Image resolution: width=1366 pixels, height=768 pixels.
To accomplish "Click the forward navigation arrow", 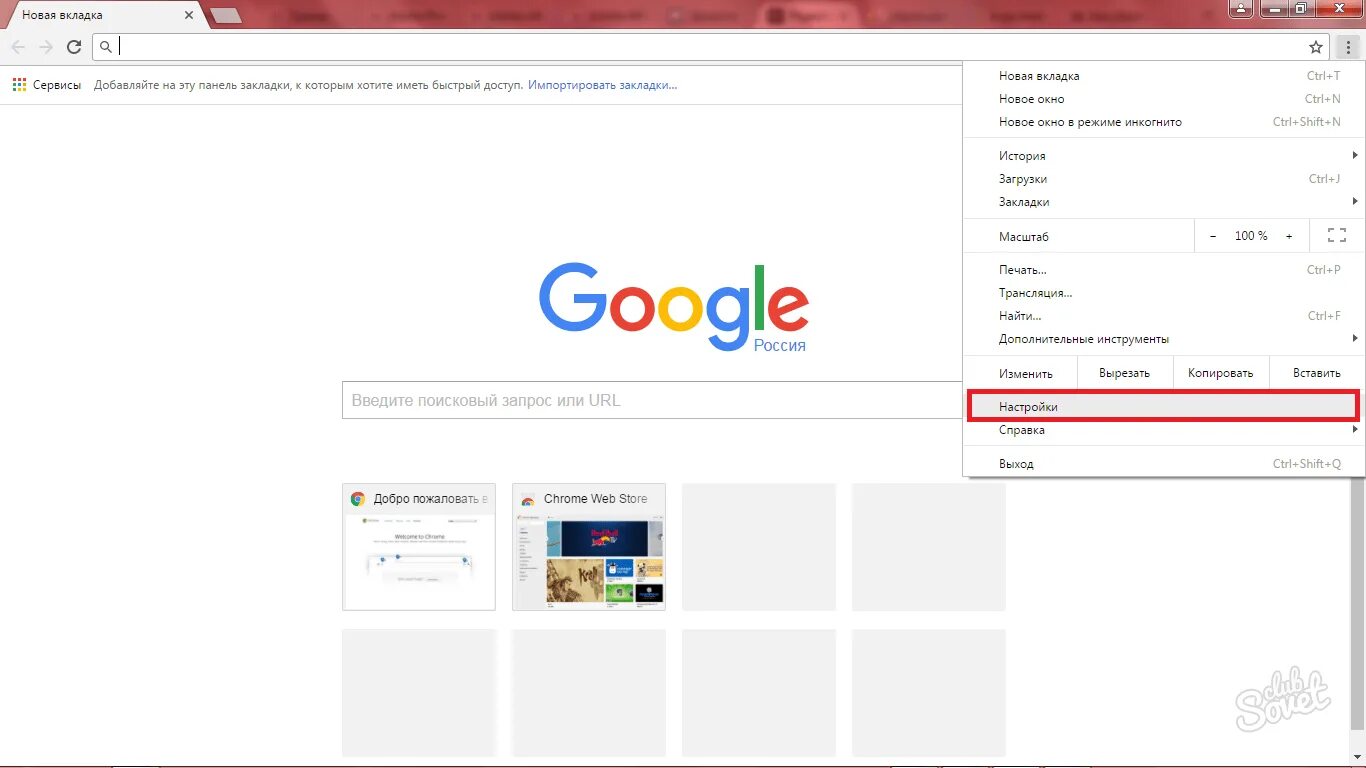I will [46, 47].
